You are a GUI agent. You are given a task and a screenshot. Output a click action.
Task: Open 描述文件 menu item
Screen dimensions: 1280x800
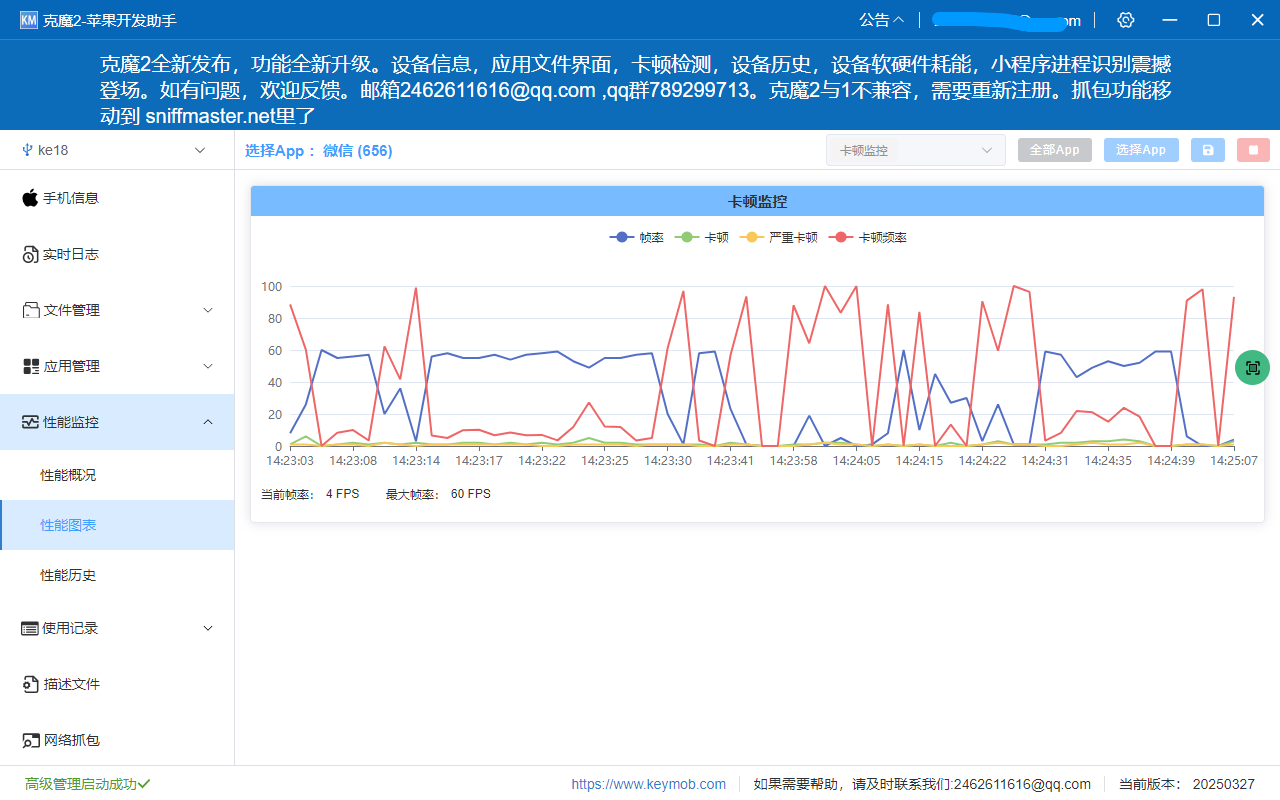[x=117, y=684]
